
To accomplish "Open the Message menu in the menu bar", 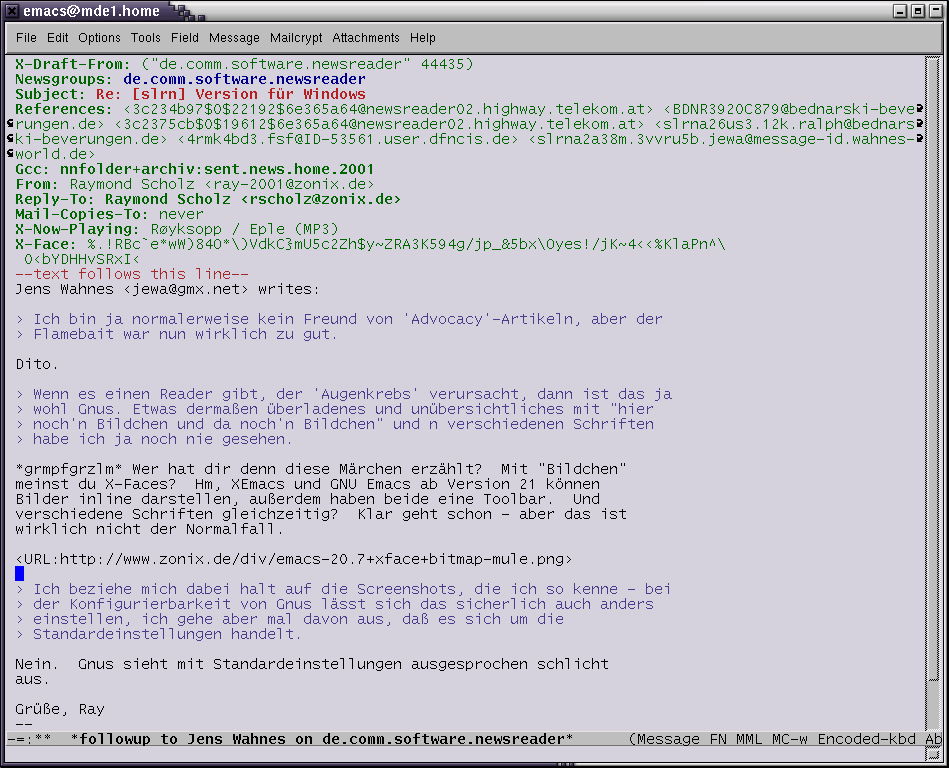I will tap(234, 38).
